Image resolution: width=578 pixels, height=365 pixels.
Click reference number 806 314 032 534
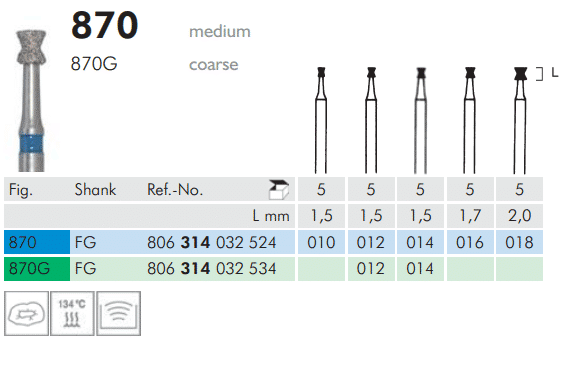coord(212,268)
